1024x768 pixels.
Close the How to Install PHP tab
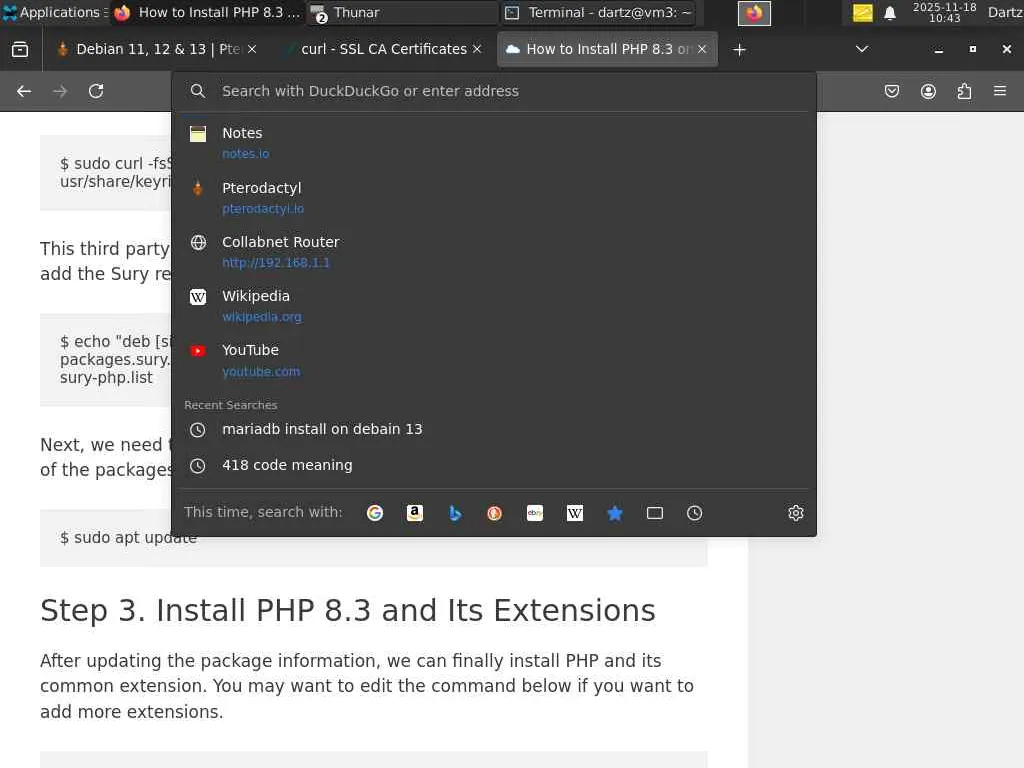click(702, 50)
